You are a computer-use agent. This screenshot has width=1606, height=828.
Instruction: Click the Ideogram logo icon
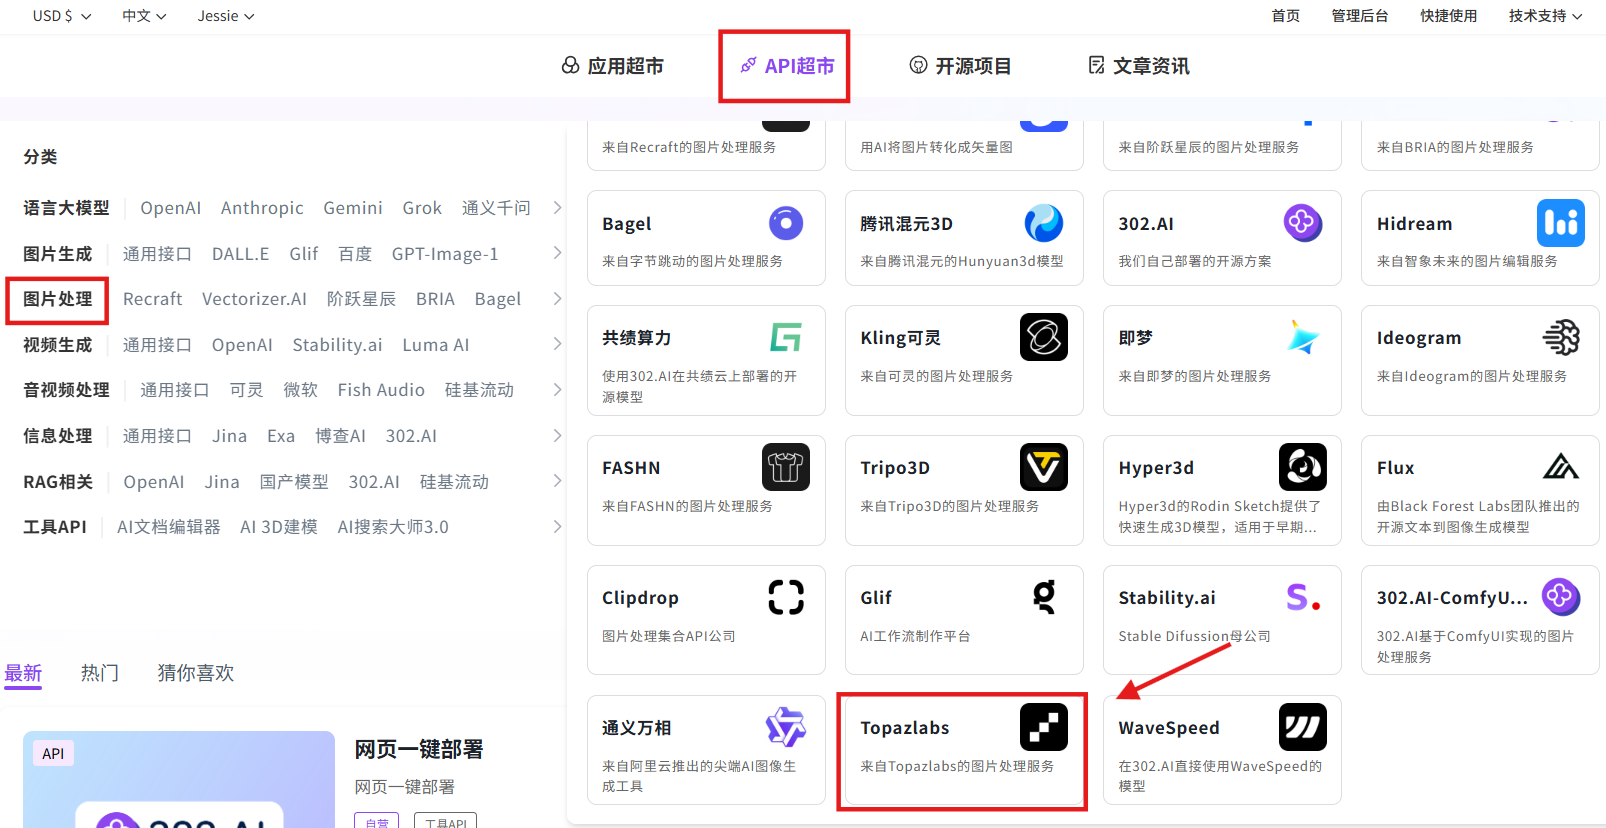point(1560,337)
